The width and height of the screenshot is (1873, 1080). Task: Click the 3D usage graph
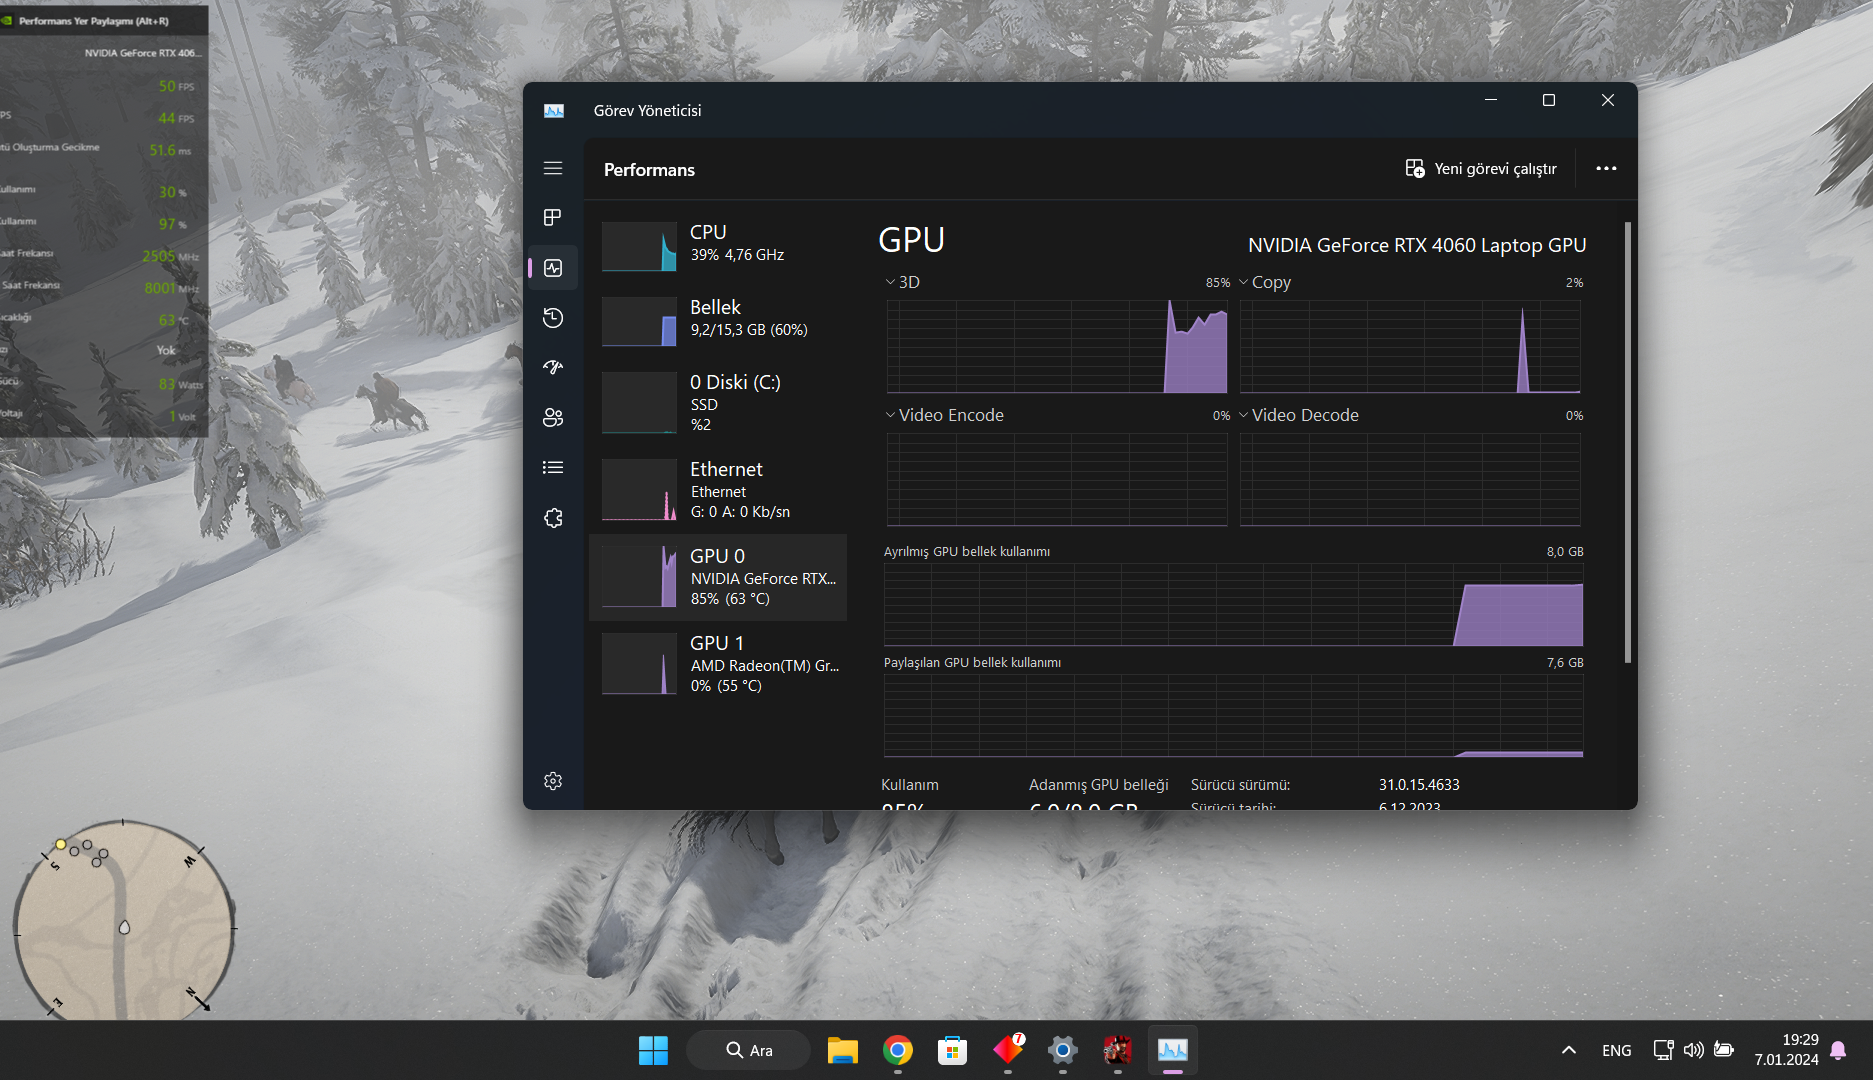(1057, 346)
